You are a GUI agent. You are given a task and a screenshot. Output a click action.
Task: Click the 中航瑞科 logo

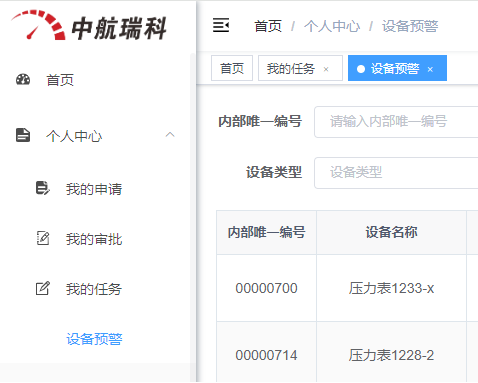click(x=89, y=26)
